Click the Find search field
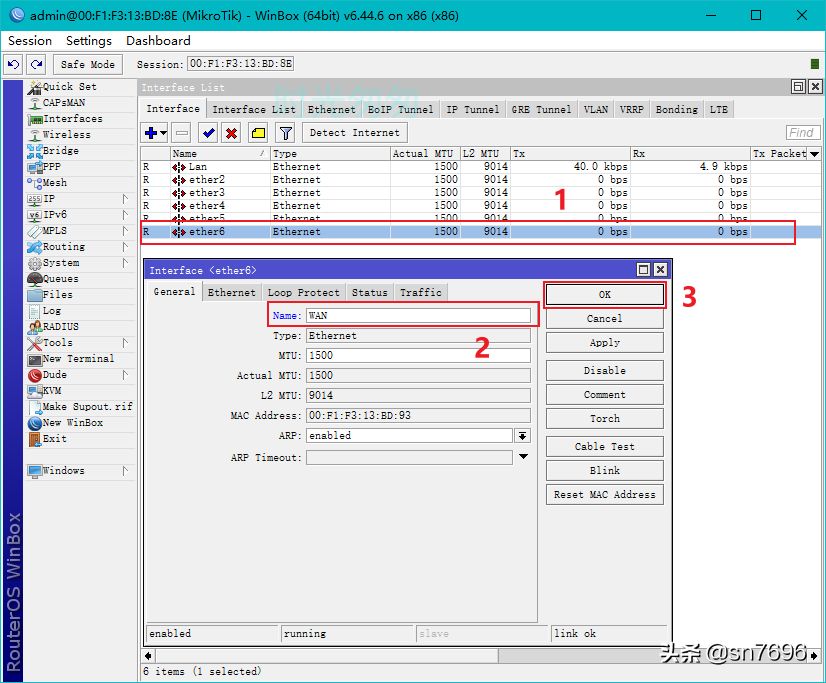Viewport: 826px width, 683px height. point(802,133)
